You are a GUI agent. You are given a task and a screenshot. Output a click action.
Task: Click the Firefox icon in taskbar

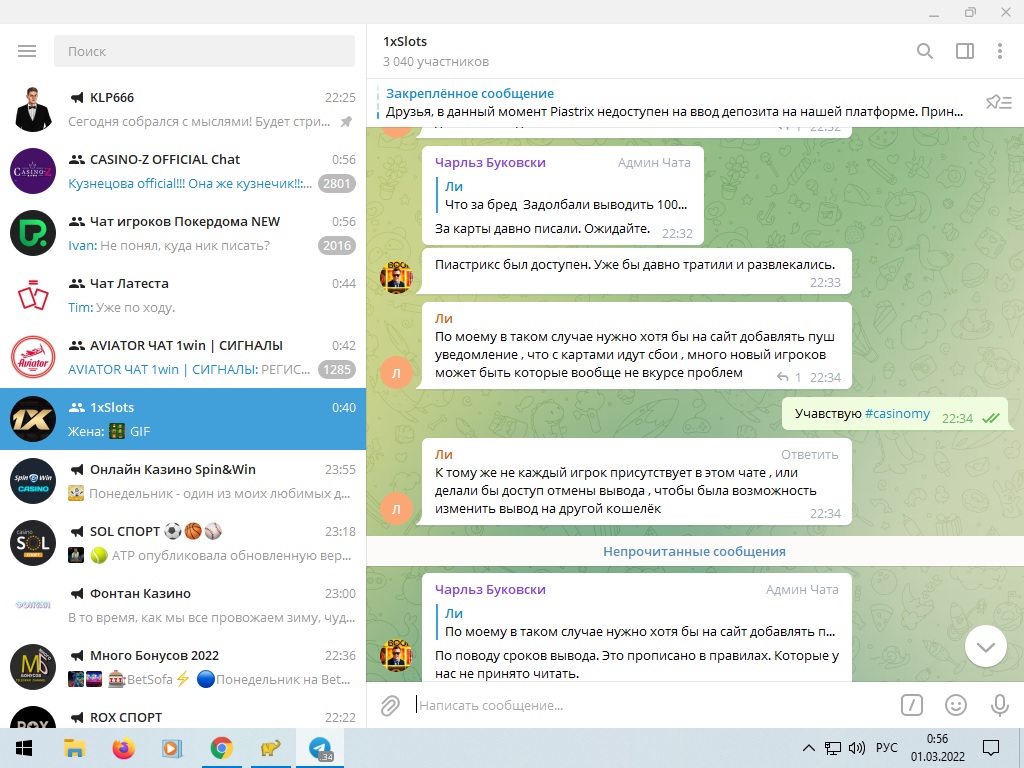click(x=123, y=748)
